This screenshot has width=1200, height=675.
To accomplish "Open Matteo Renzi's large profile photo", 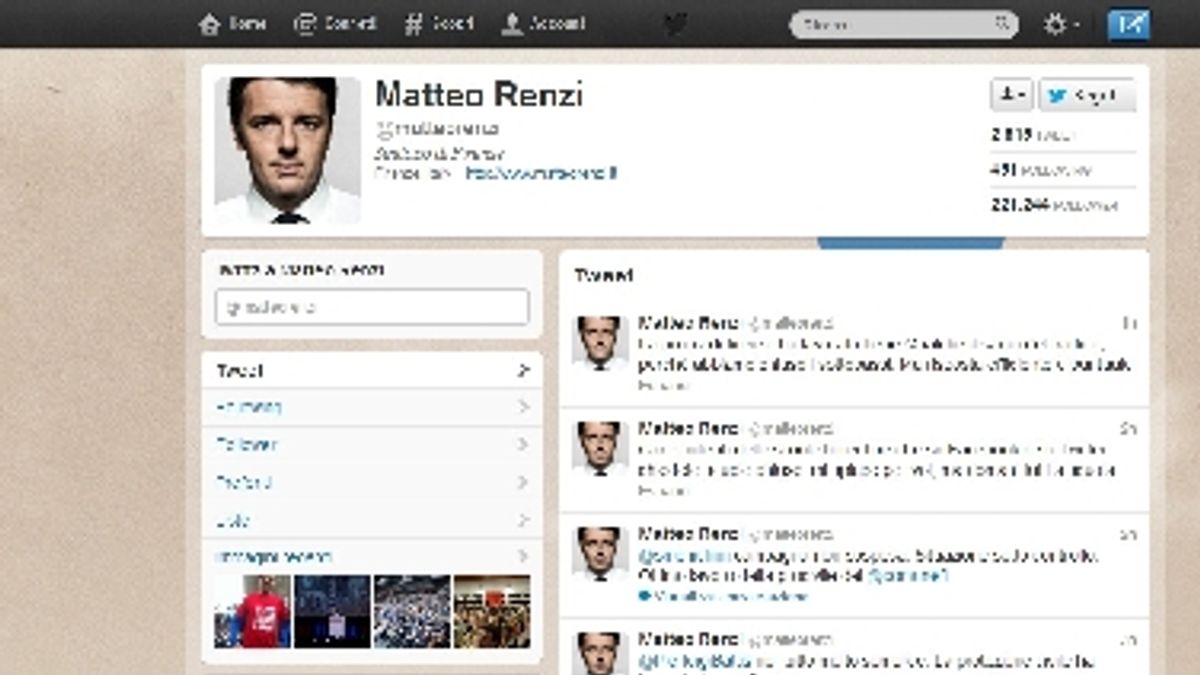I will coord(287,150).
